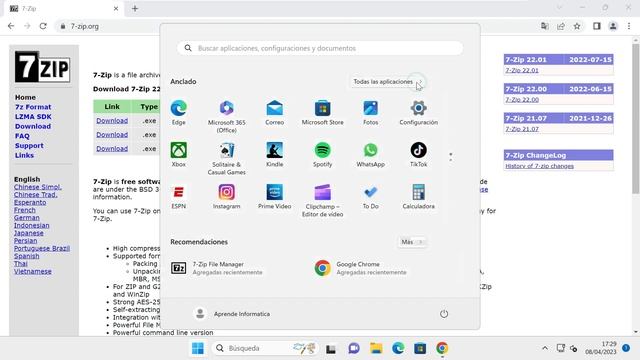Go to the Download page link
This screenshot has height=360, width=640.
pos(33,127)
